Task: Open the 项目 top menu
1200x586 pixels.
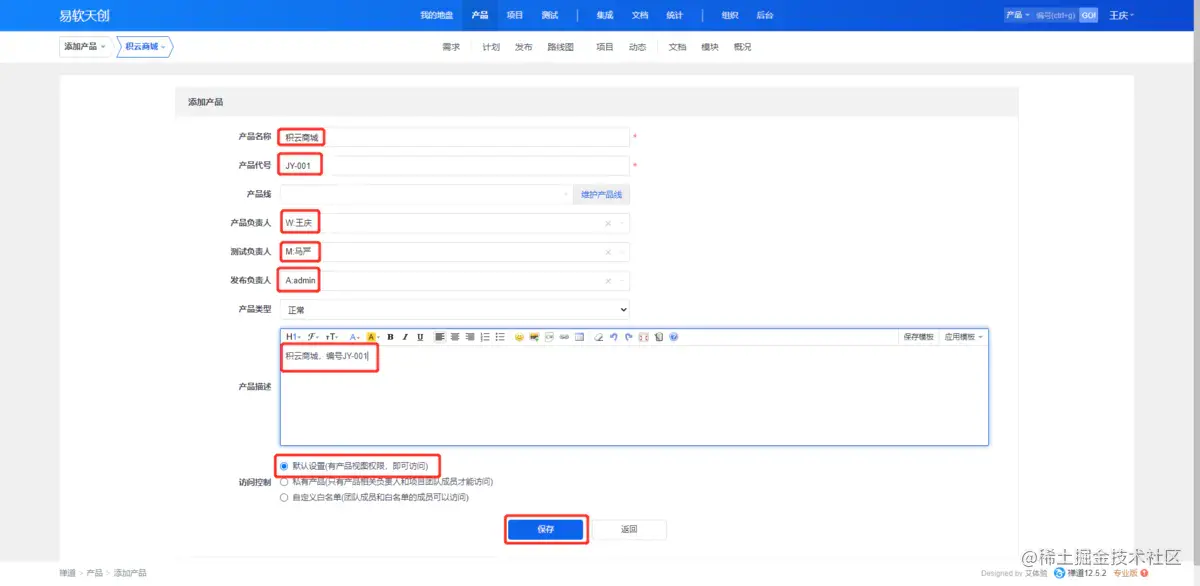Action: [515, 15]
